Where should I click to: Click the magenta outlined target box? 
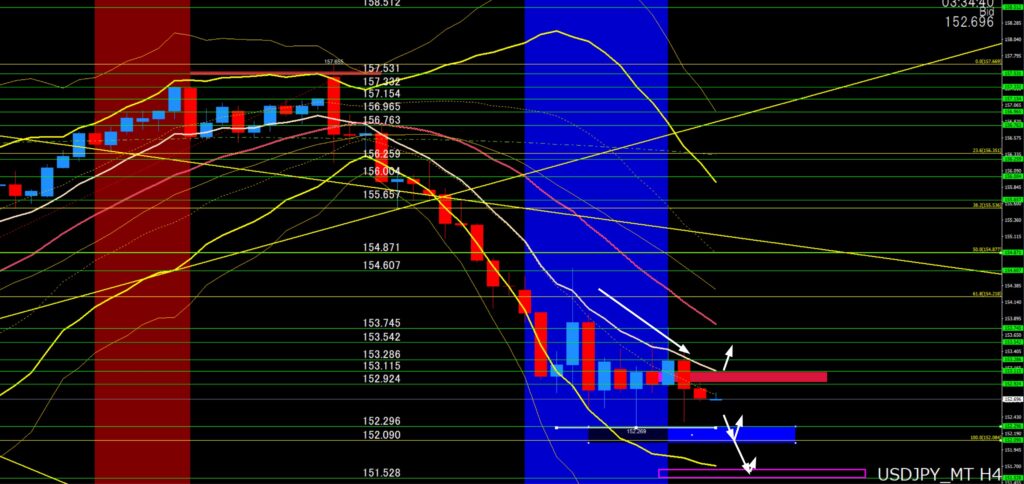(x=760, y=473)
